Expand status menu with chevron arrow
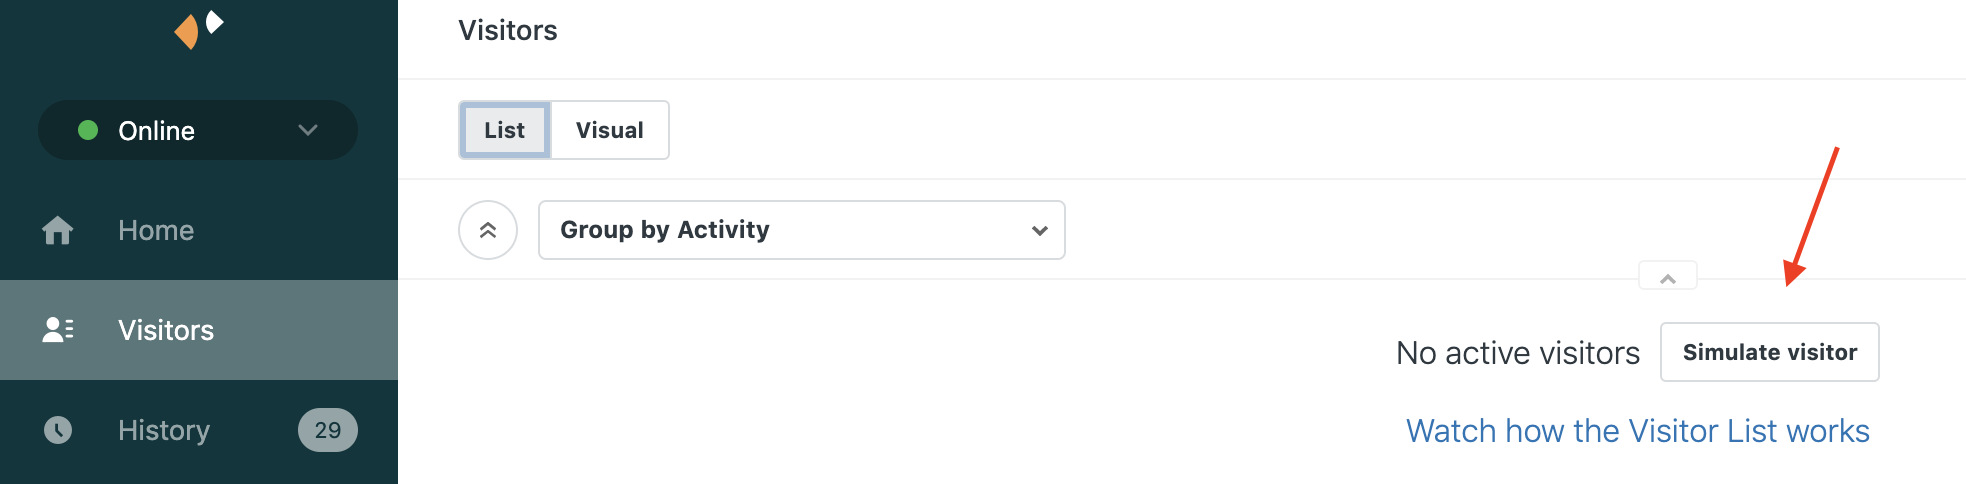The width and height of the screenshot is (1966, 484). coord(308,130)
